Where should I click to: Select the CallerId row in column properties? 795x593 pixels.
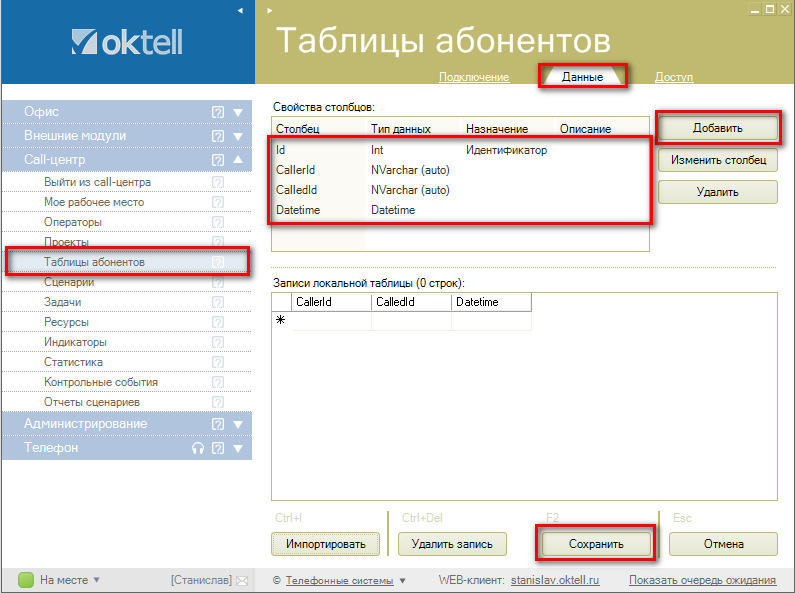(x=296, y=170)
